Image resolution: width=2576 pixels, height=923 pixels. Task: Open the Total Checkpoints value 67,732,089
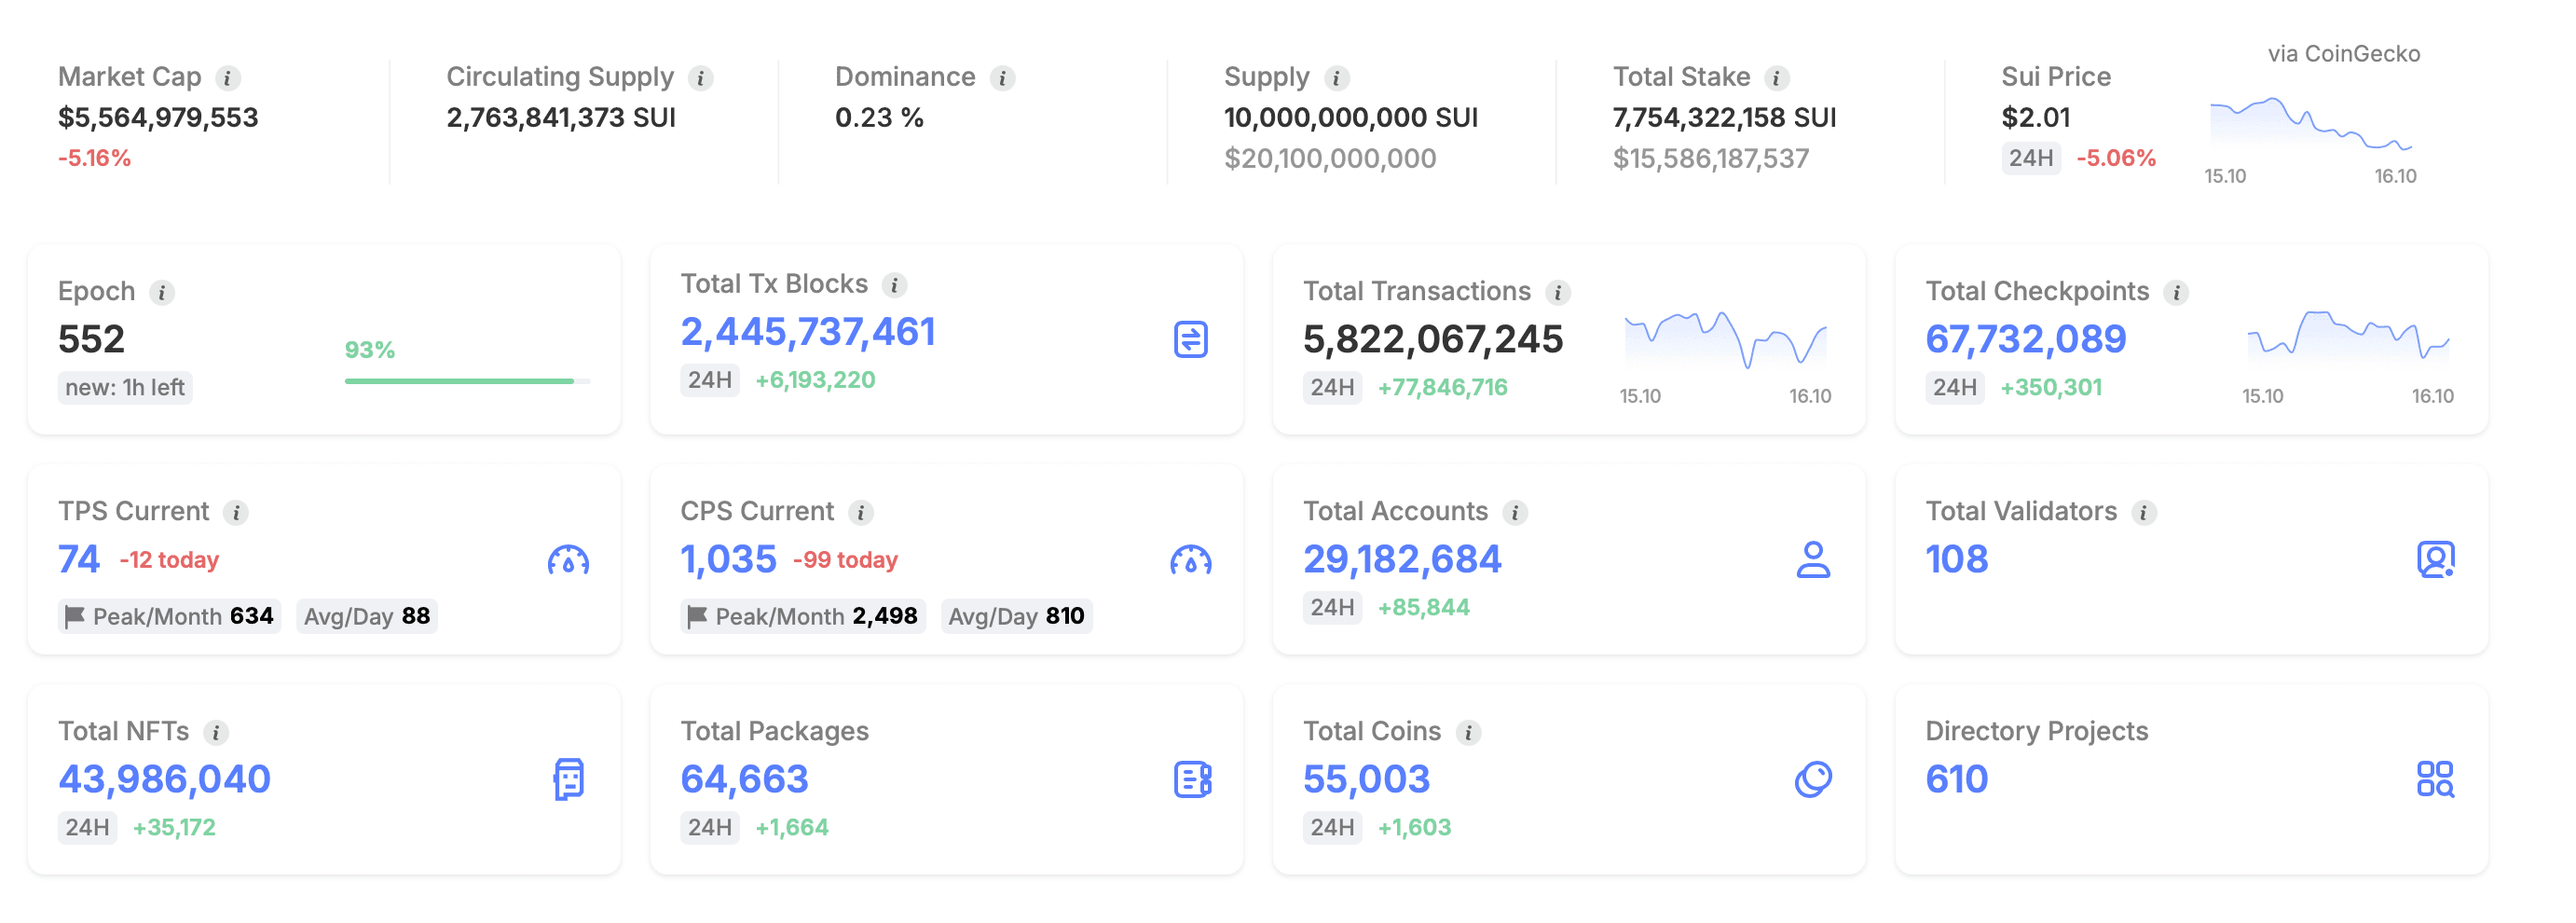[x=2025, y=339]
